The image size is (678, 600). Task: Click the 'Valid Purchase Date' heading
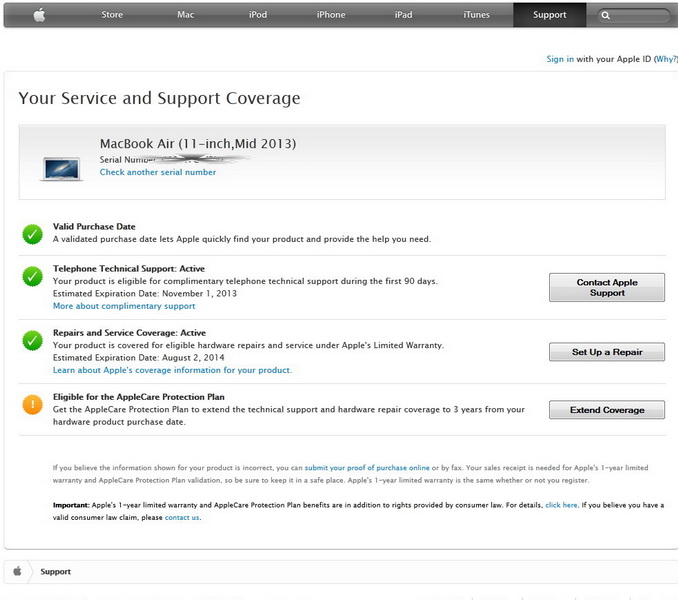point(94,227)
